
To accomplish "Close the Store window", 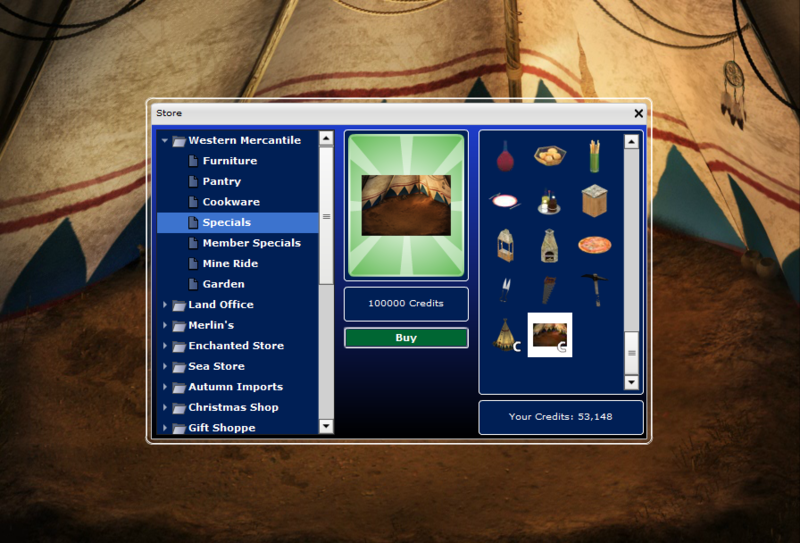I will coord(639,113).
